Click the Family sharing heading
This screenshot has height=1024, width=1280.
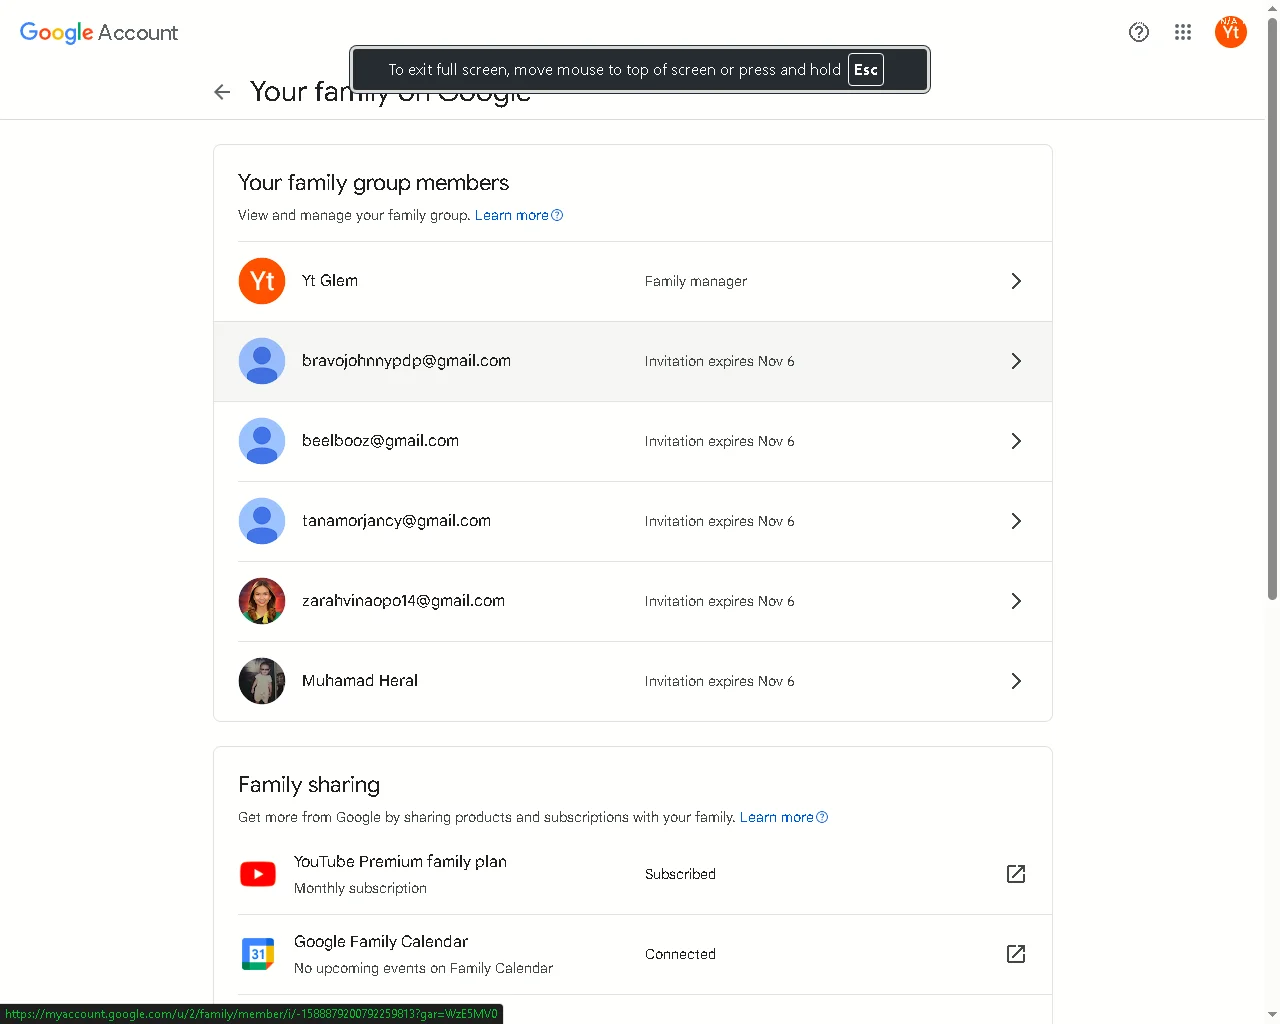[x=309, y=785]
